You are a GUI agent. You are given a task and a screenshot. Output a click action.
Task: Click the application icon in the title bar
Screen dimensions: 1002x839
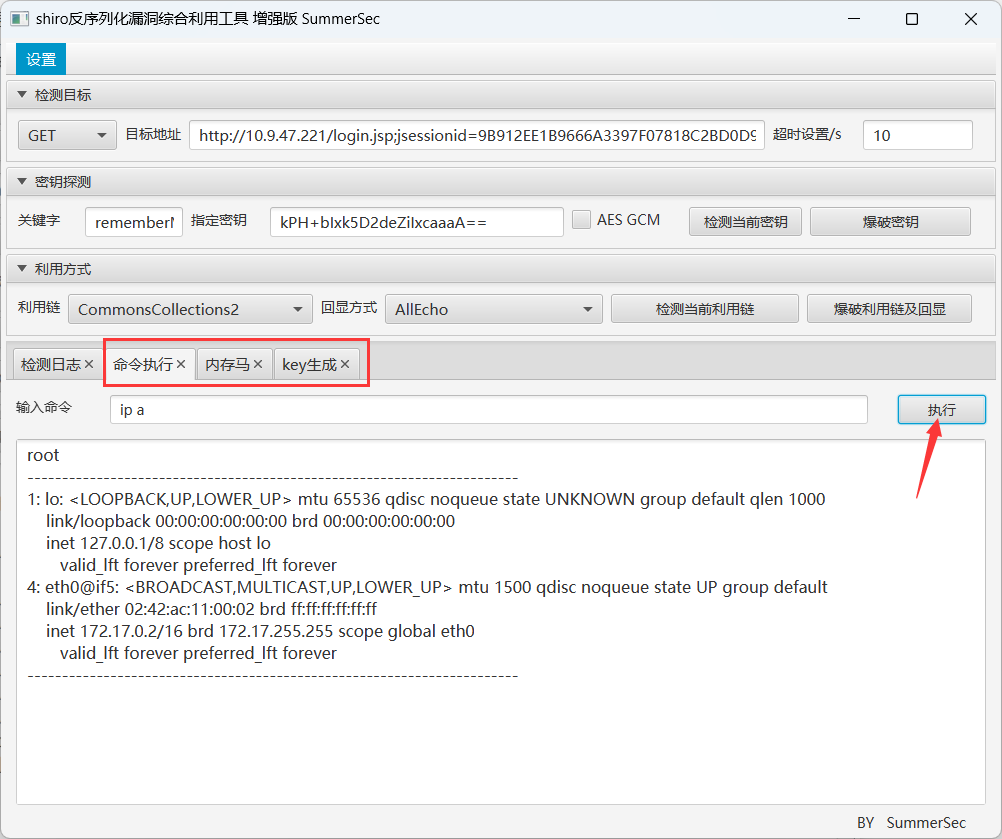(19, 19)
